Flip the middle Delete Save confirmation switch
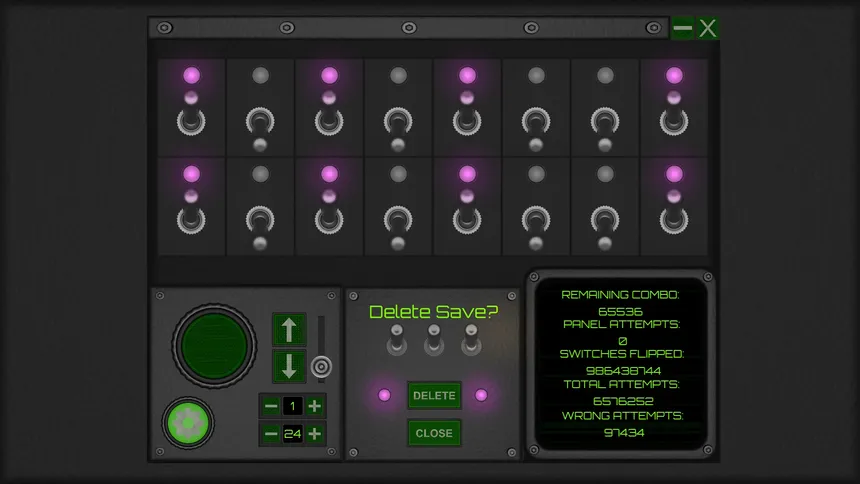860x484 pixels. point(434,340)
